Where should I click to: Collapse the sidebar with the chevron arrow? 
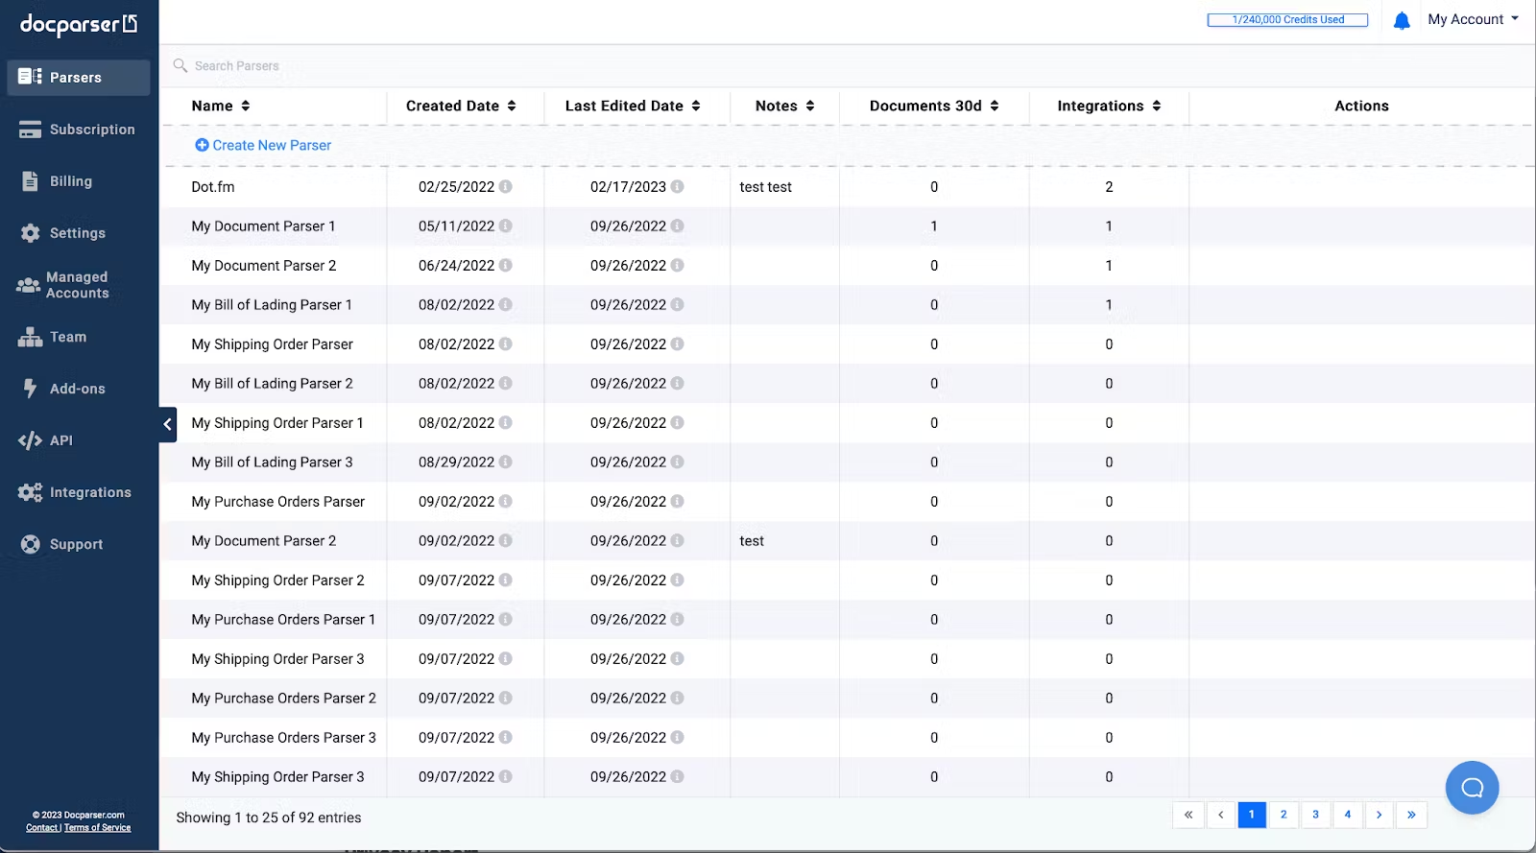click(x=167, y=424)
